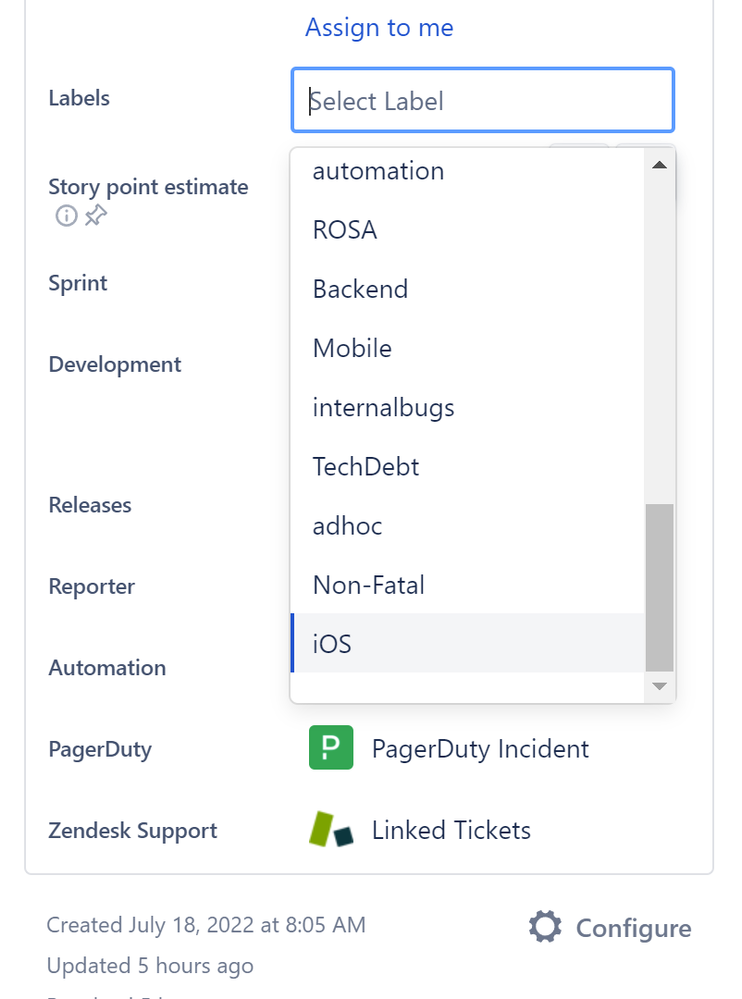Viewport: 742px width, 999px height.
Task: Click the label list scrollbar thumb
Action: point(660,587)
